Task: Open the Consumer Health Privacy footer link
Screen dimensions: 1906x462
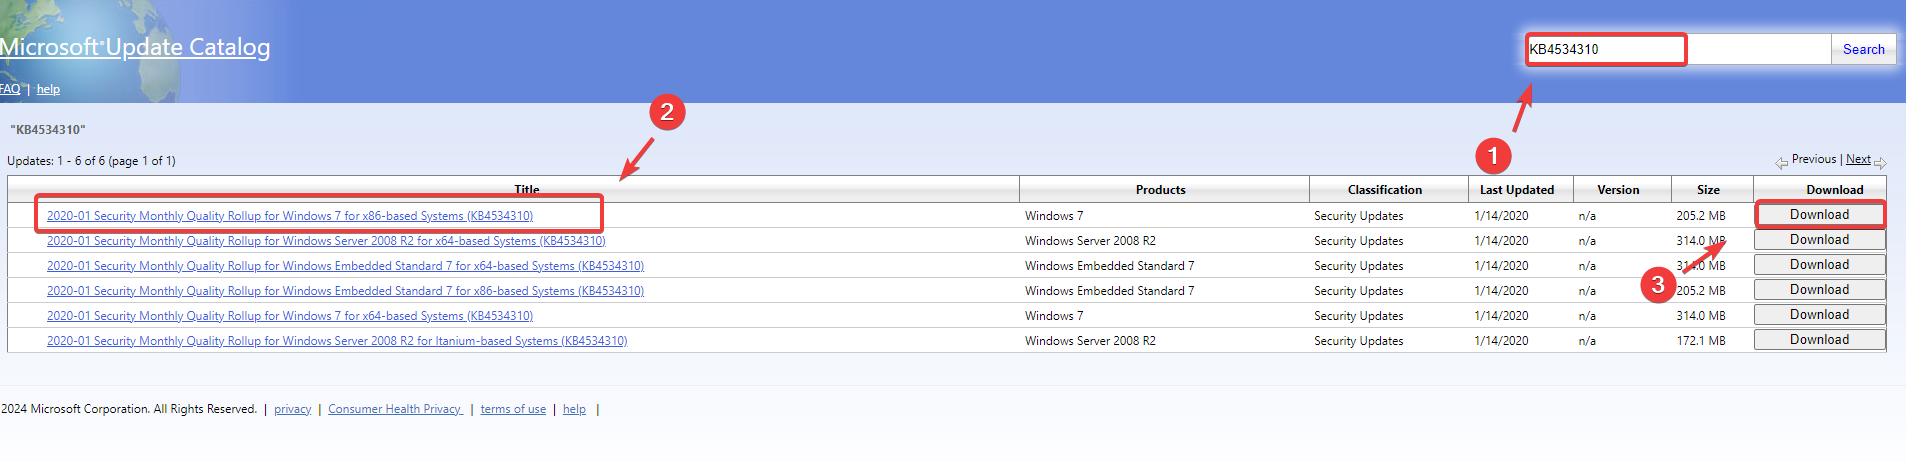Action: (395, 409)
